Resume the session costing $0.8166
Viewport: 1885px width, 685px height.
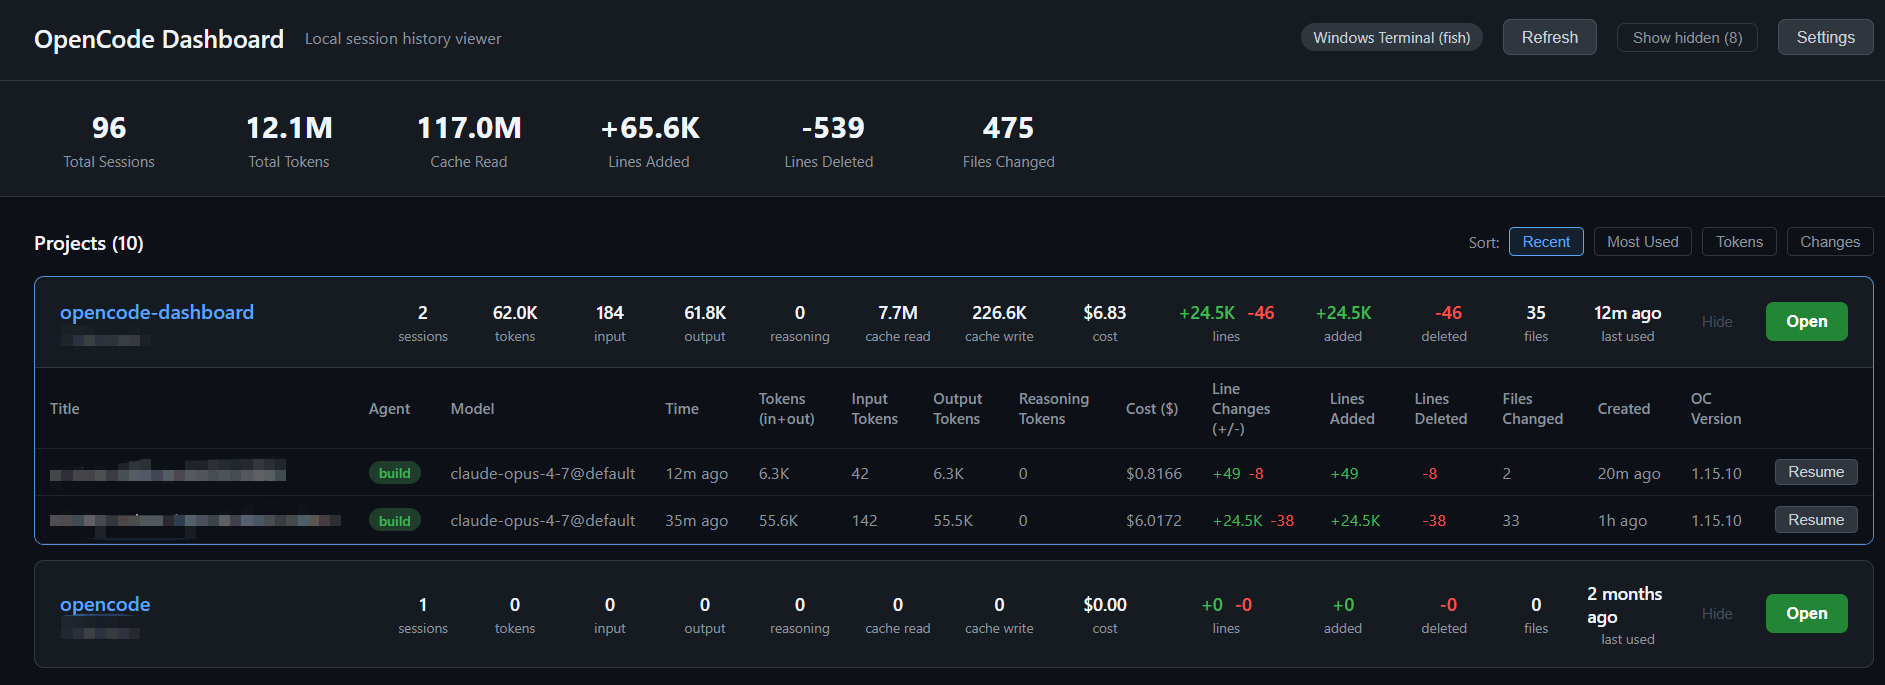click(1816, 472)
